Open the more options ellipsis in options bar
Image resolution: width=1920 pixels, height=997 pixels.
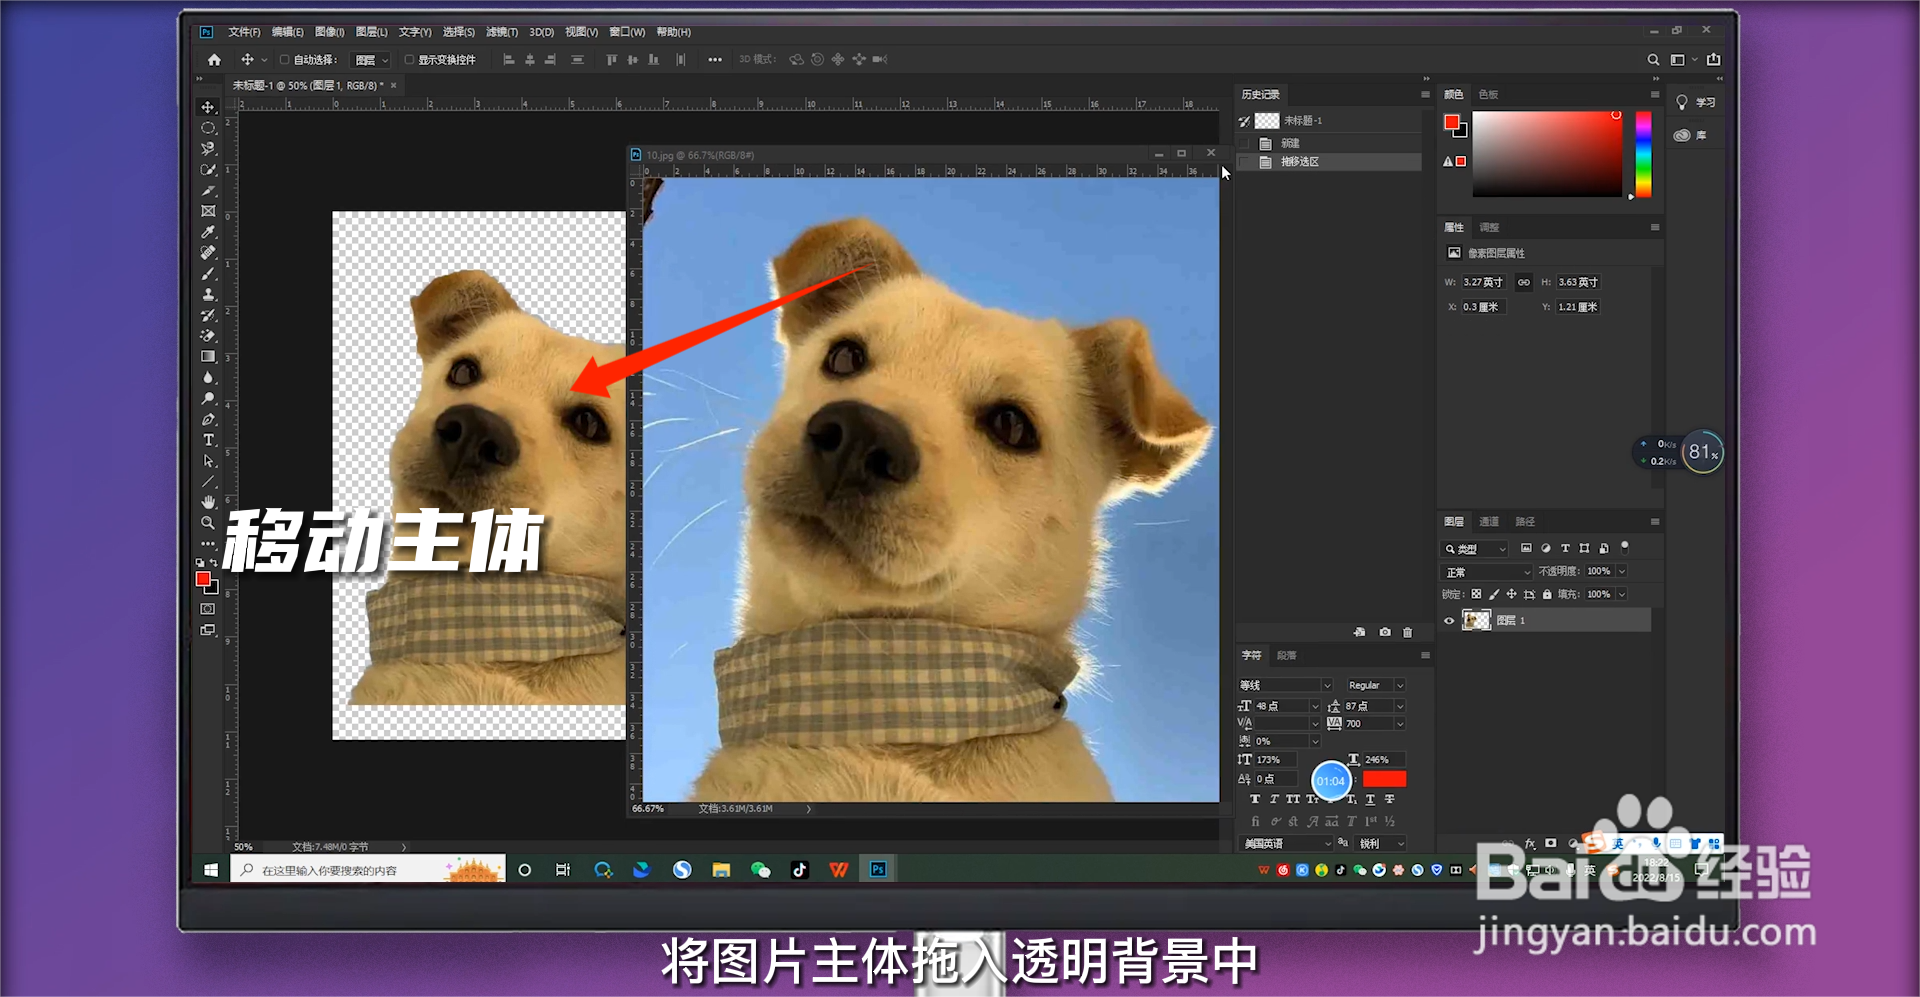[714, 60]
